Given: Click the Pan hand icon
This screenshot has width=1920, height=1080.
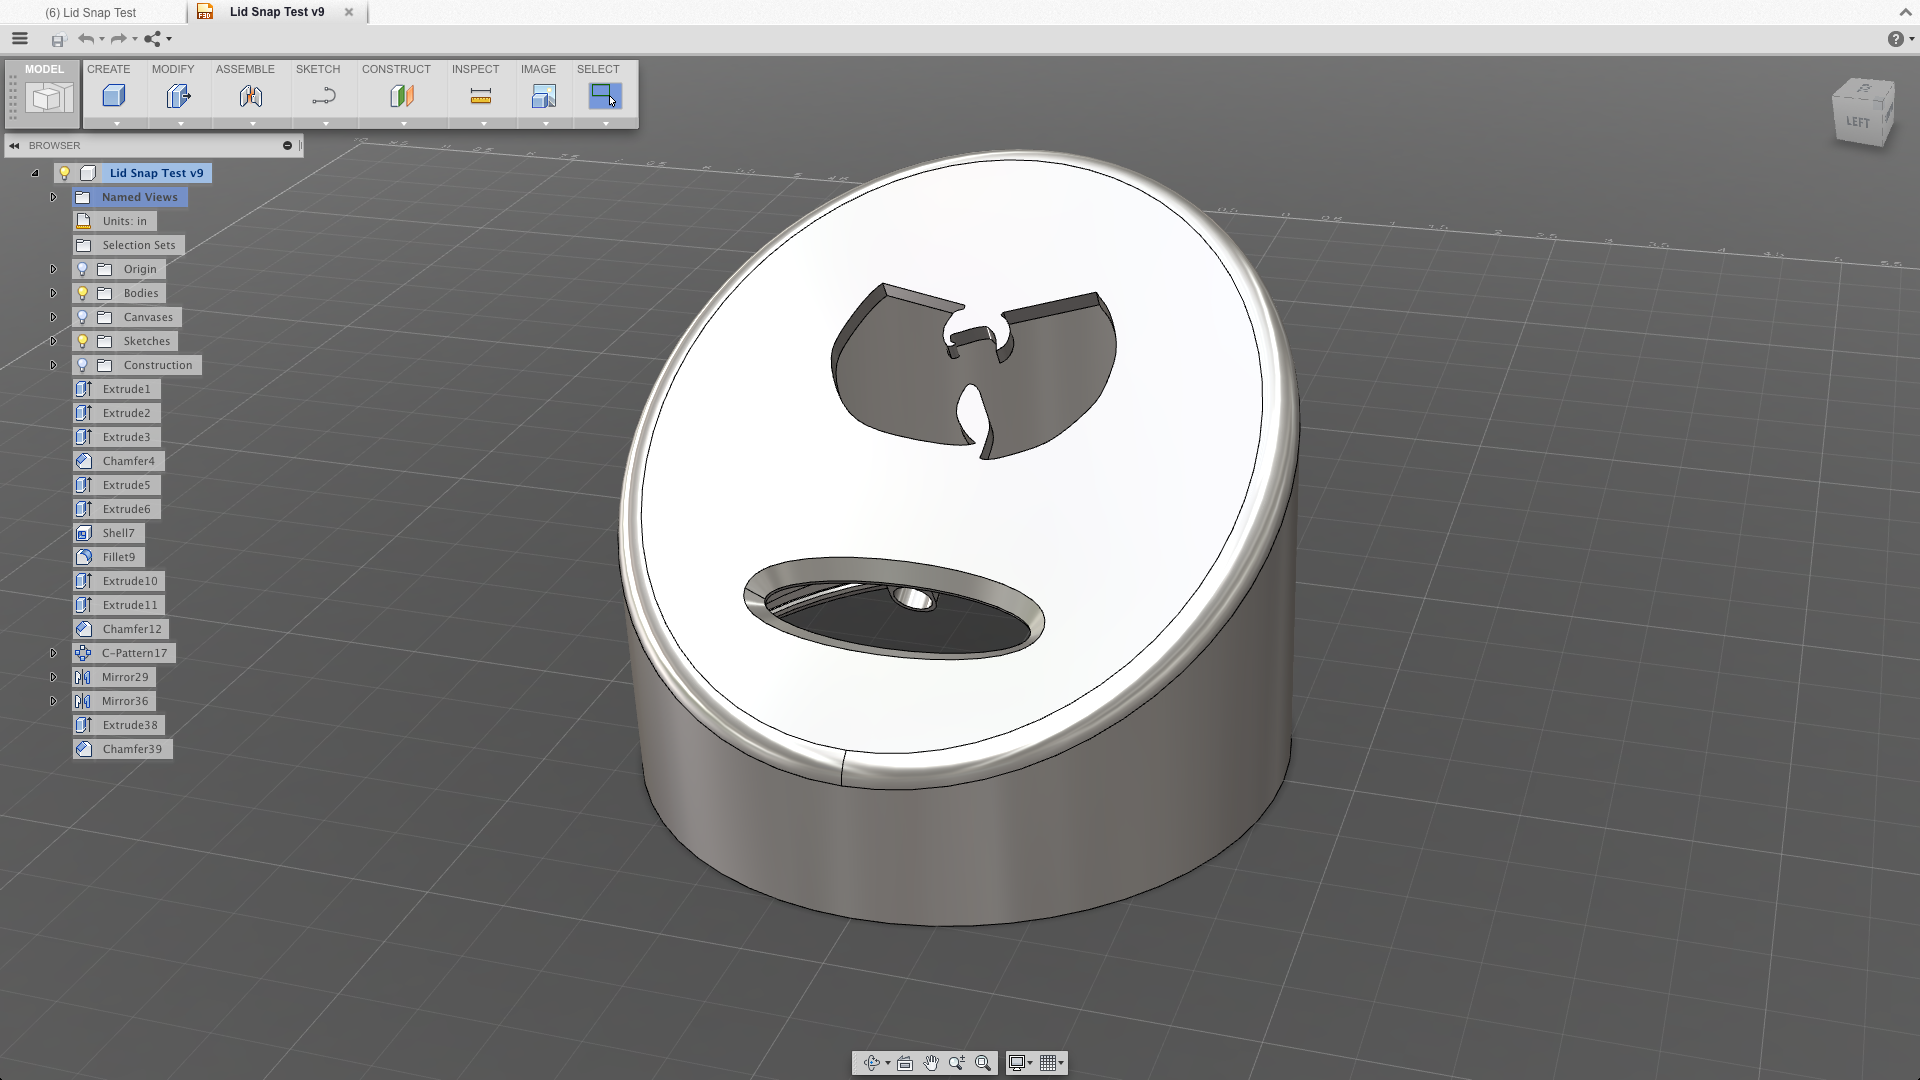Looking at the screenshot, I should coord(931,1063).
